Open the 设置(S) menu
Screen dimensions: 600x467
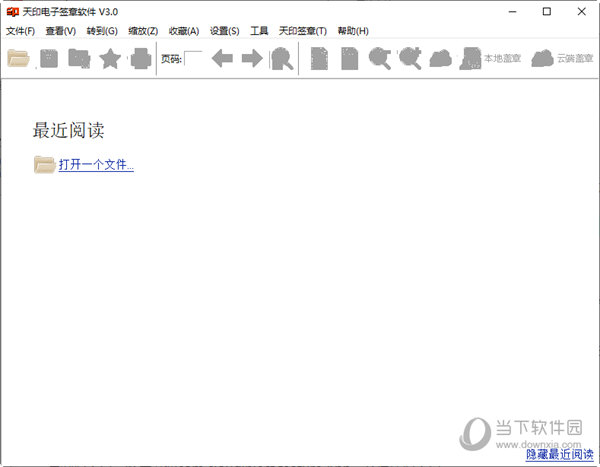click(x=224, y=31)
